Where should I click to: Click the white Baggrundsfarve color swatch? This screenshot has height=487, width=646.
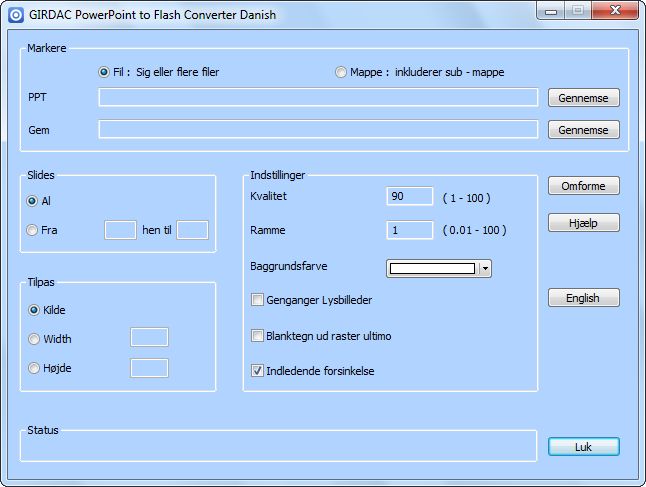tap(432, 269)
